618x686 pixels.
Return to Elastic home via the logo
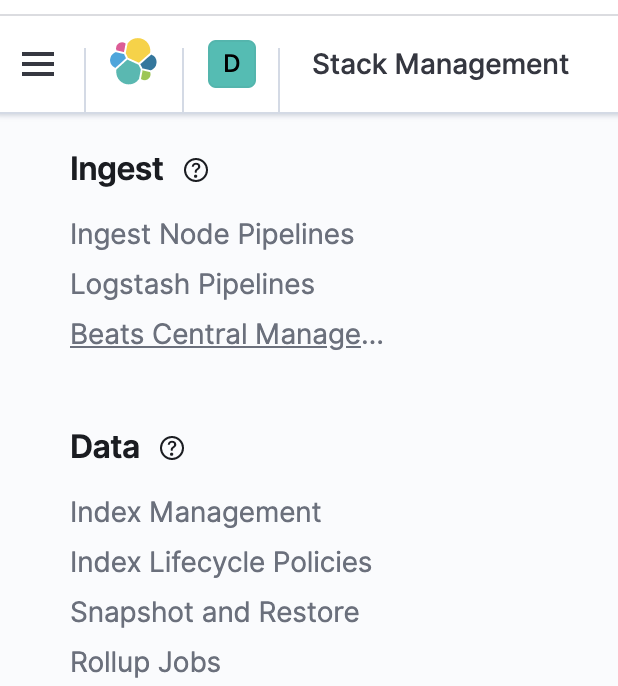pos(134,63)
